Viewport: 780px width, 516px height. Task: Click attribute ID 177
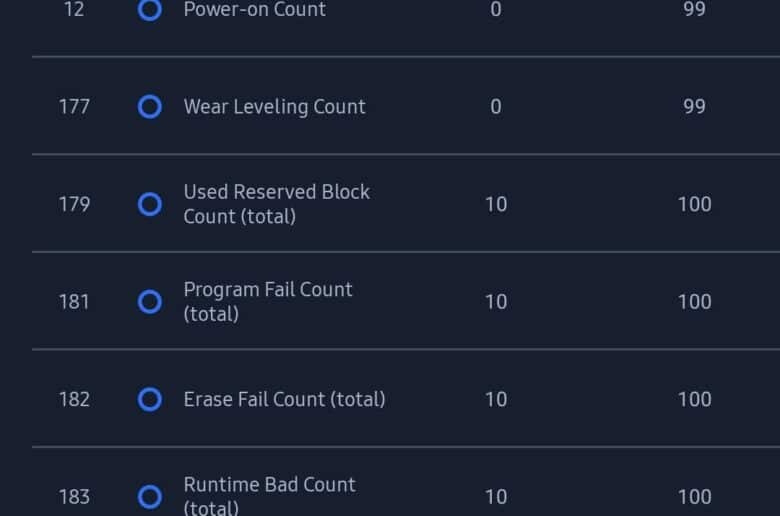pyautogui.click(x=74, y=106)
